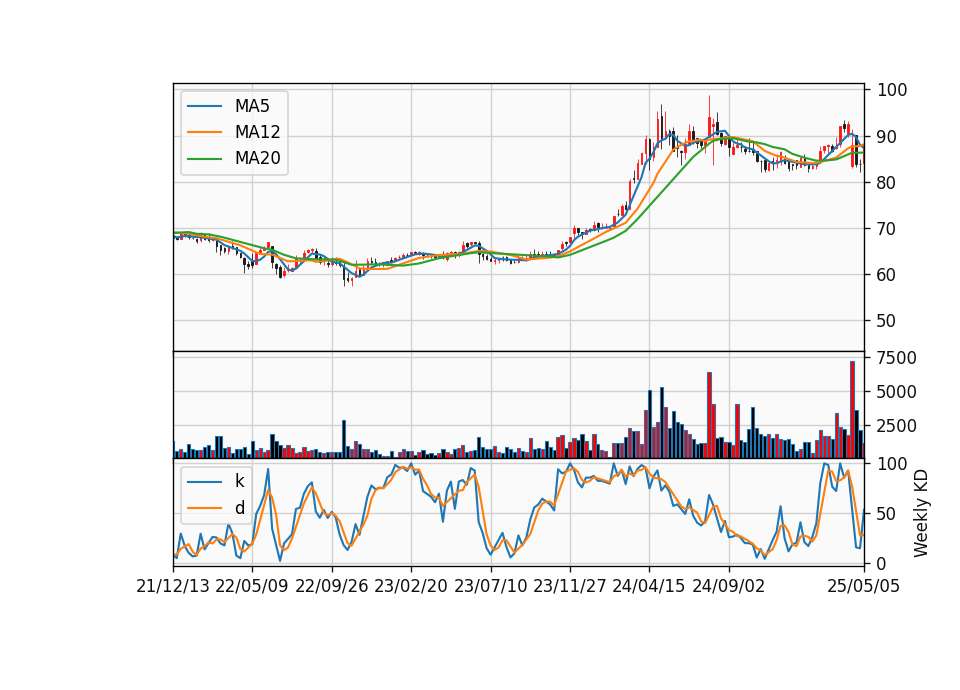960x690 pixels.
Task: Click the price axis value 90
Action: tap(887, 137)
